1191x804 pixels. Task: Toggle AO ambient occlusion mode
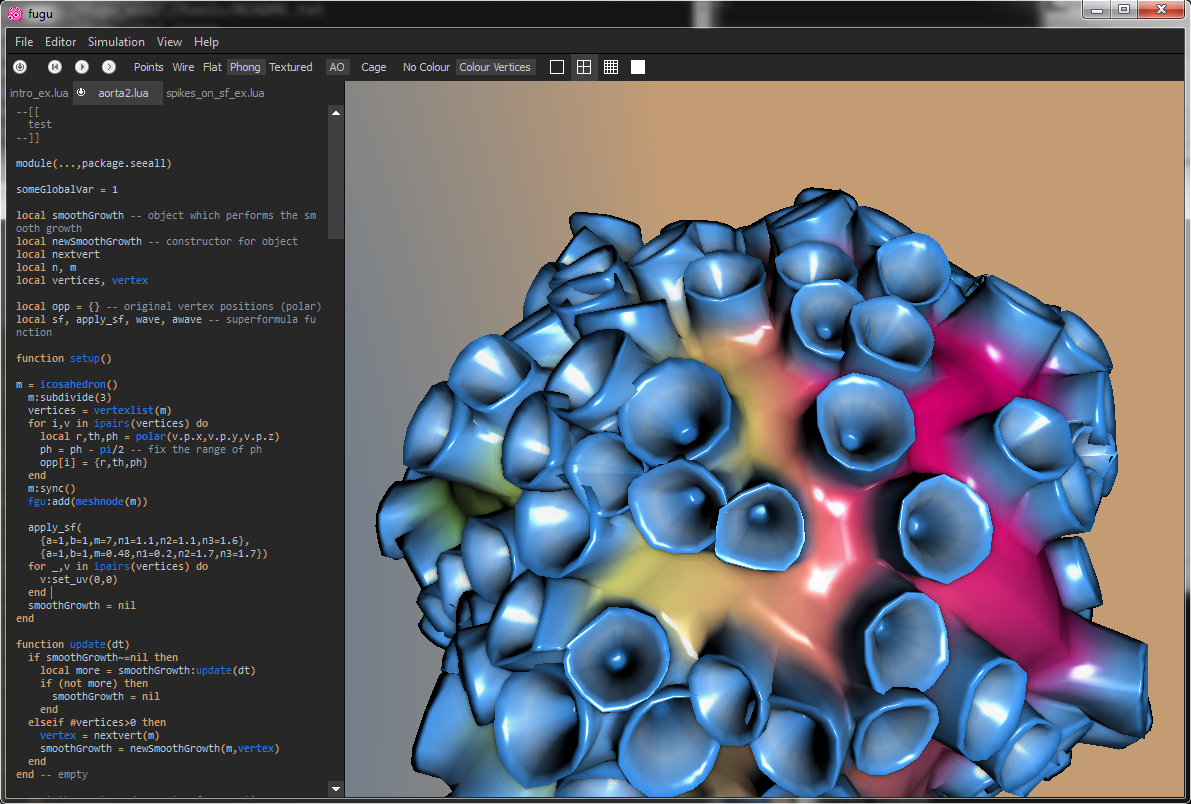pos(337,67)
